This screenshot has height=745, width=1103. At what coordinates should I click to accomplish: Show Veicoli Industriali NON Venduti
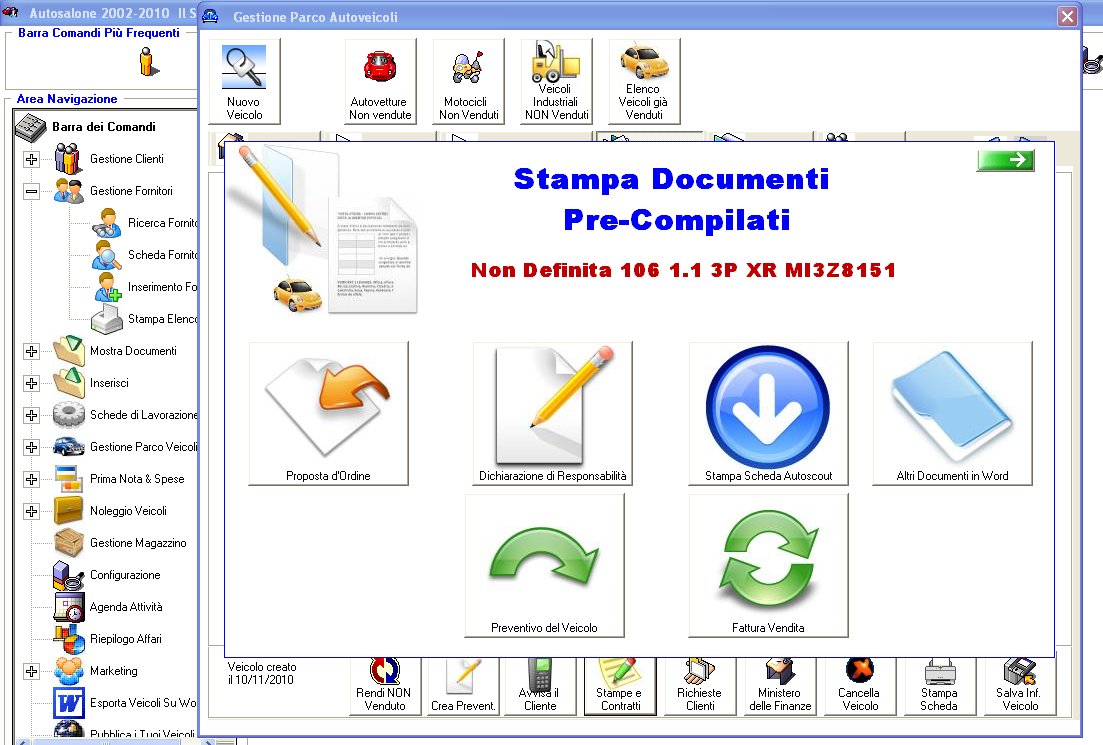556,81
